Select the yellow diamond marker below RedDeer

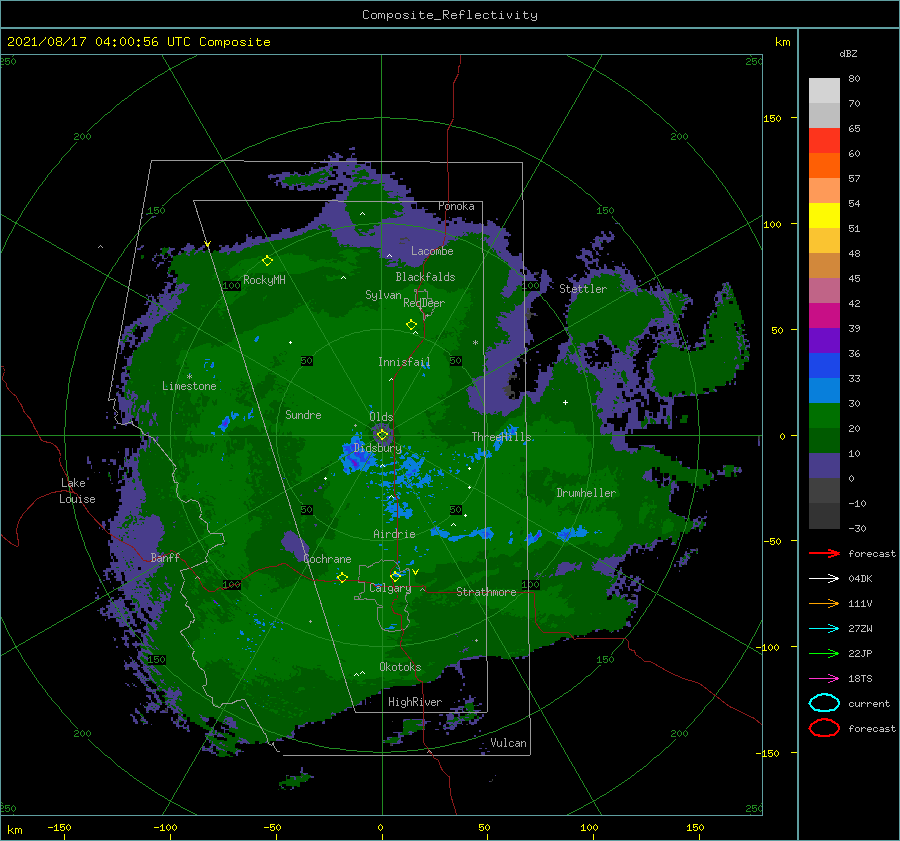pyautogui.click(x=411, y=325)
